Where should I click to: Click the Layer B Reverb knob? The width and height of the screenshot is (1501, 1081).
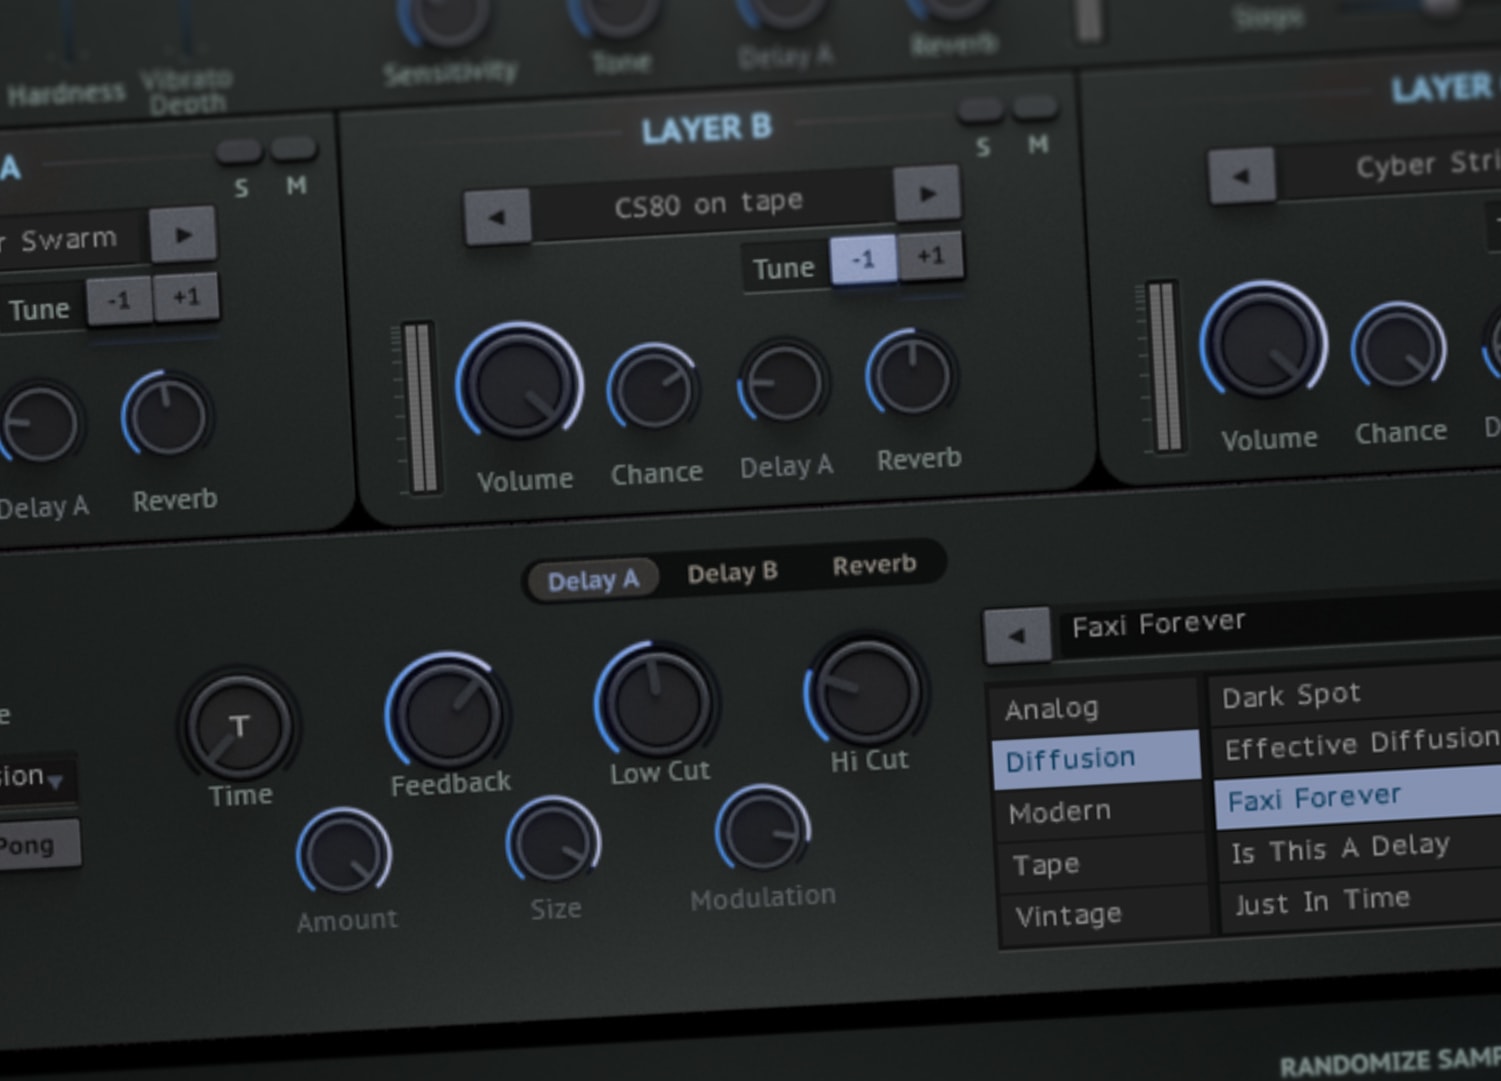pos(912,375)
